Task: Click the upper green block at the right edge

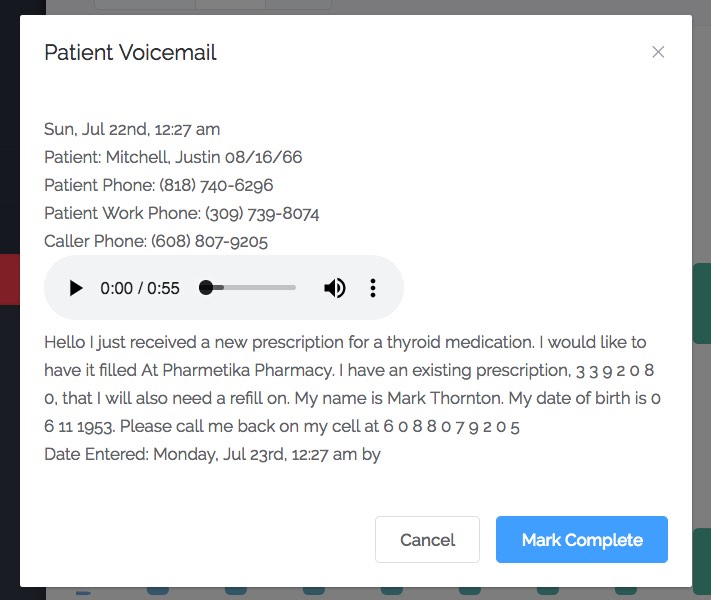Action: click(702, 303)
